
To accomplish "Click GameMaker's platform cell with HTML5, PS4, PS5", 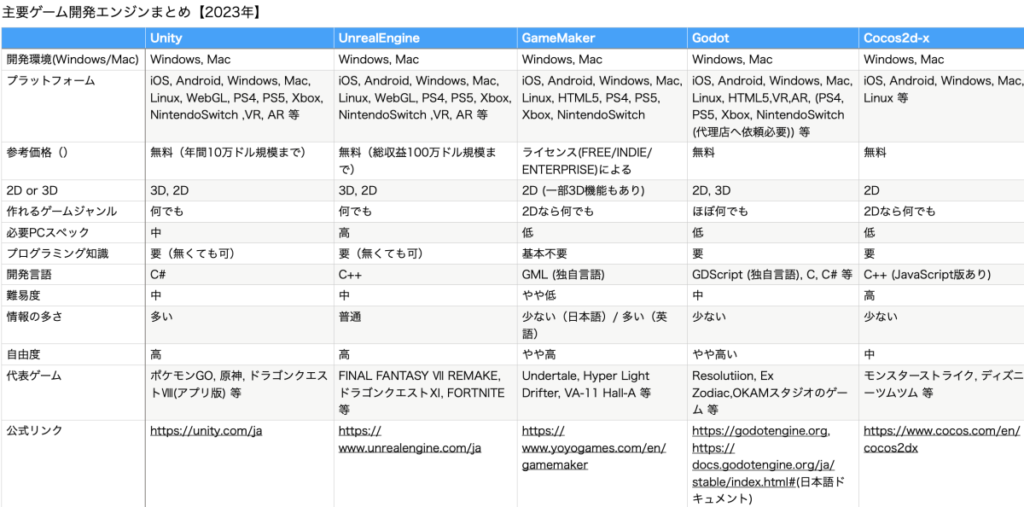I will [x=602, y=106].
